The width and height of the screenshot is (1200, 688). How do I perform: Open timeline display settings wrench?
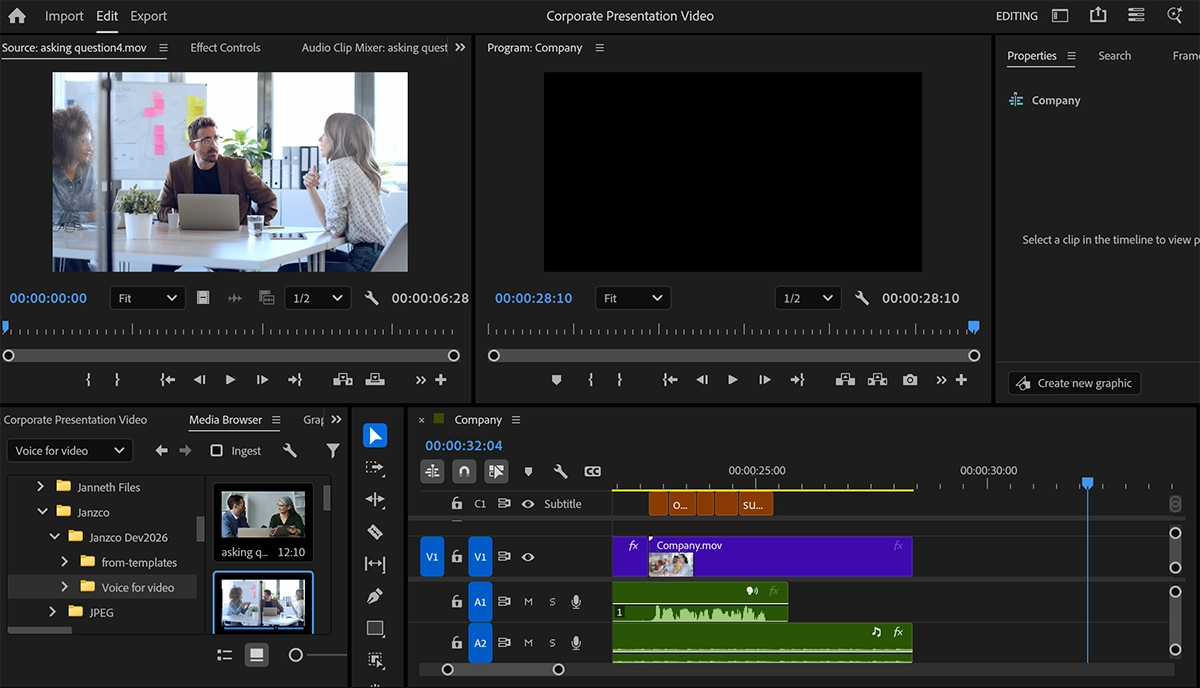(560, 471)
